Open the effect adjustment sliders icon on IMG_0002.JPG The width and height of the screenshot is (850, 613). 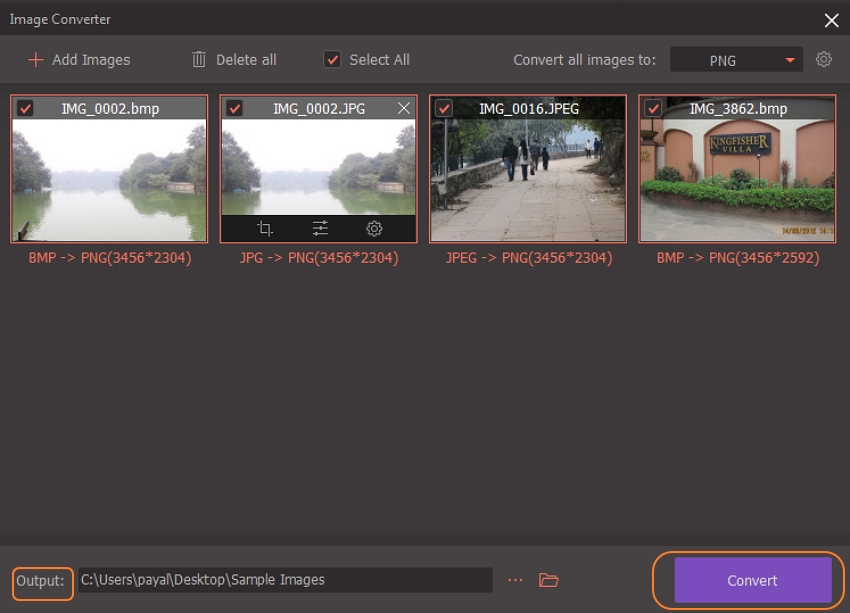[x=320, y=229]
